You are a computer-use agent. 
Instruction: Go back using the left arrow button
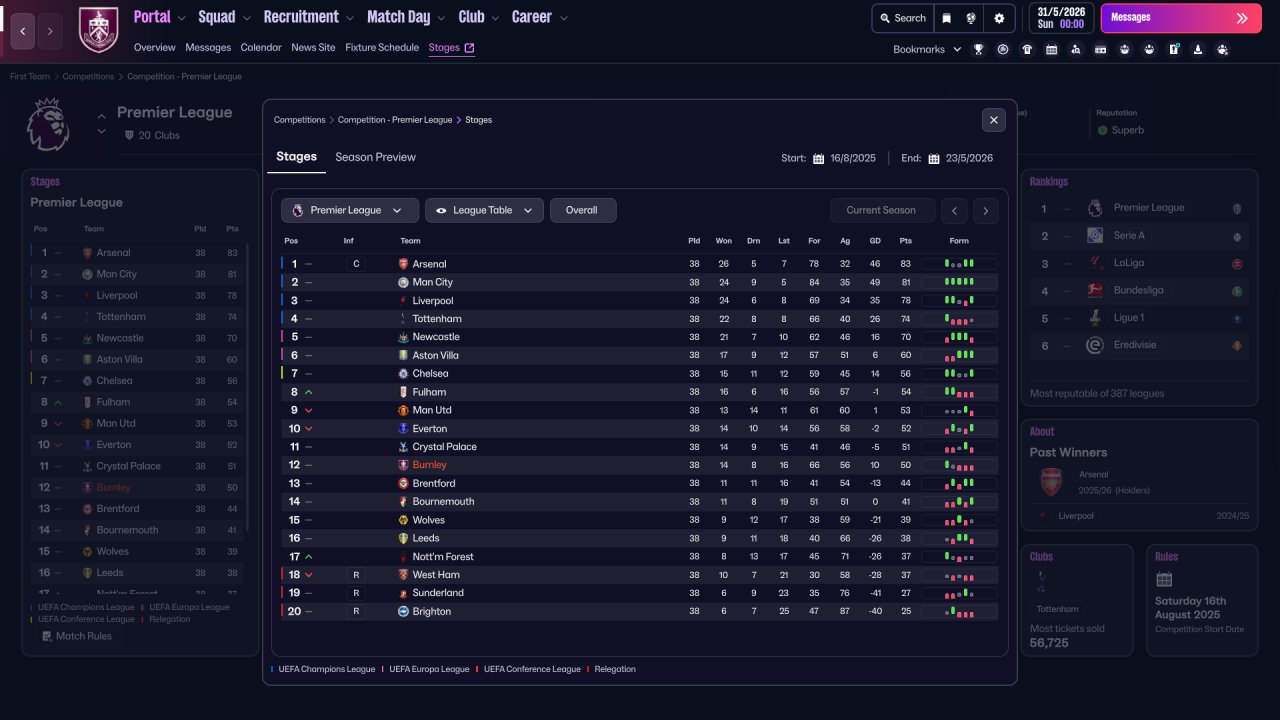click(23, 31)
